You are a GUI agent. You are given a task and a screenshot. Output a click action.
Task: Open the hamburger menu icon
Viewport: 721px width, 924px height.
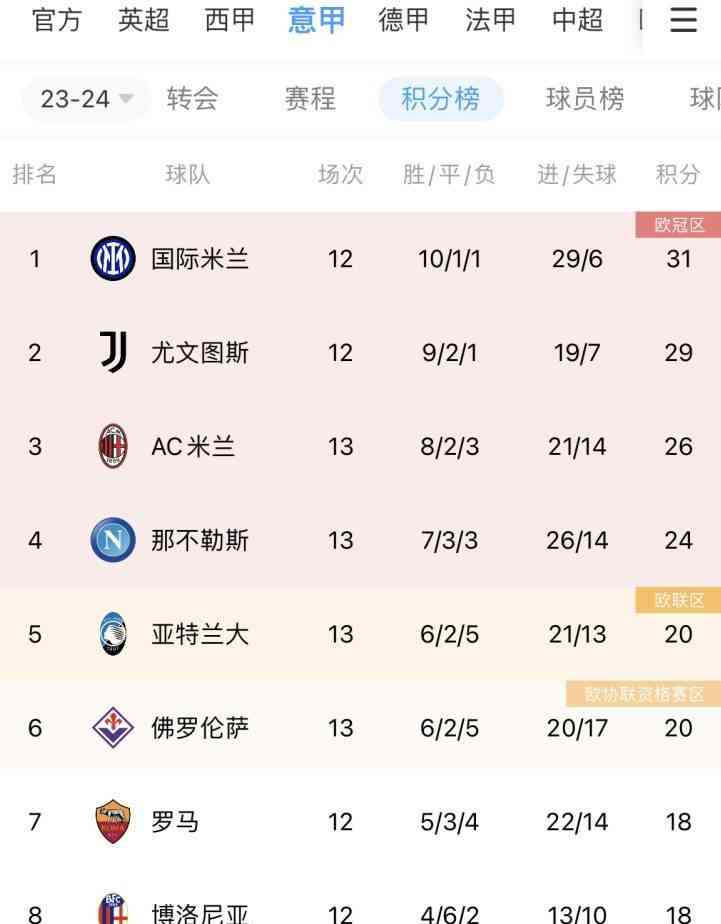pyautogui.click(x=683, y=19)
